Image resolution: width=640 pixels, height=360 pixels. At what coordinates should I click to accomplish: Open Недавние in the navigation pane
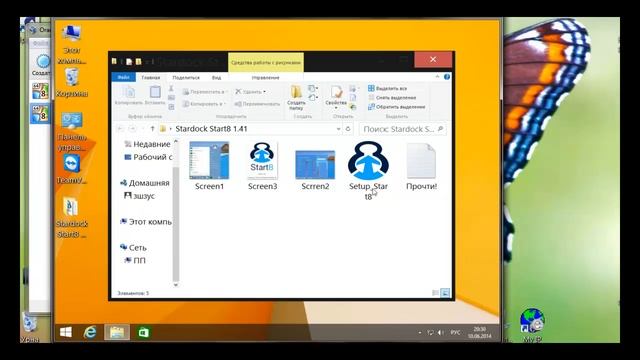[148, 144]
